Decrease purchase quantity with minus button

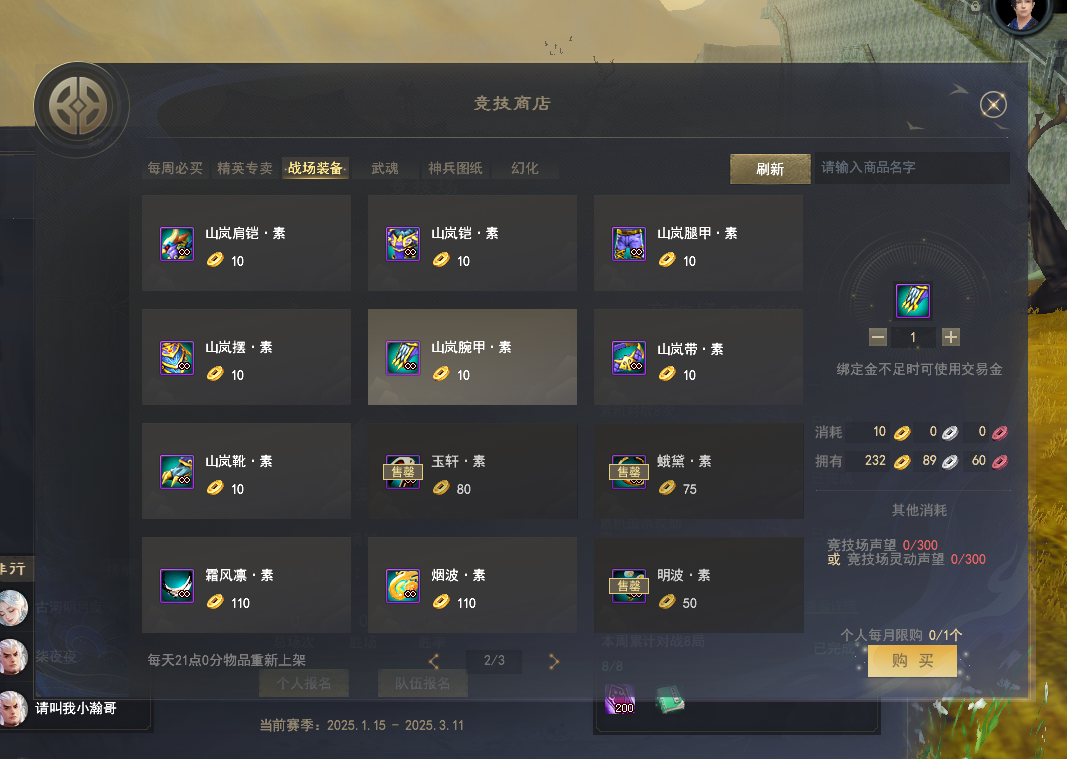coord(878,337)
